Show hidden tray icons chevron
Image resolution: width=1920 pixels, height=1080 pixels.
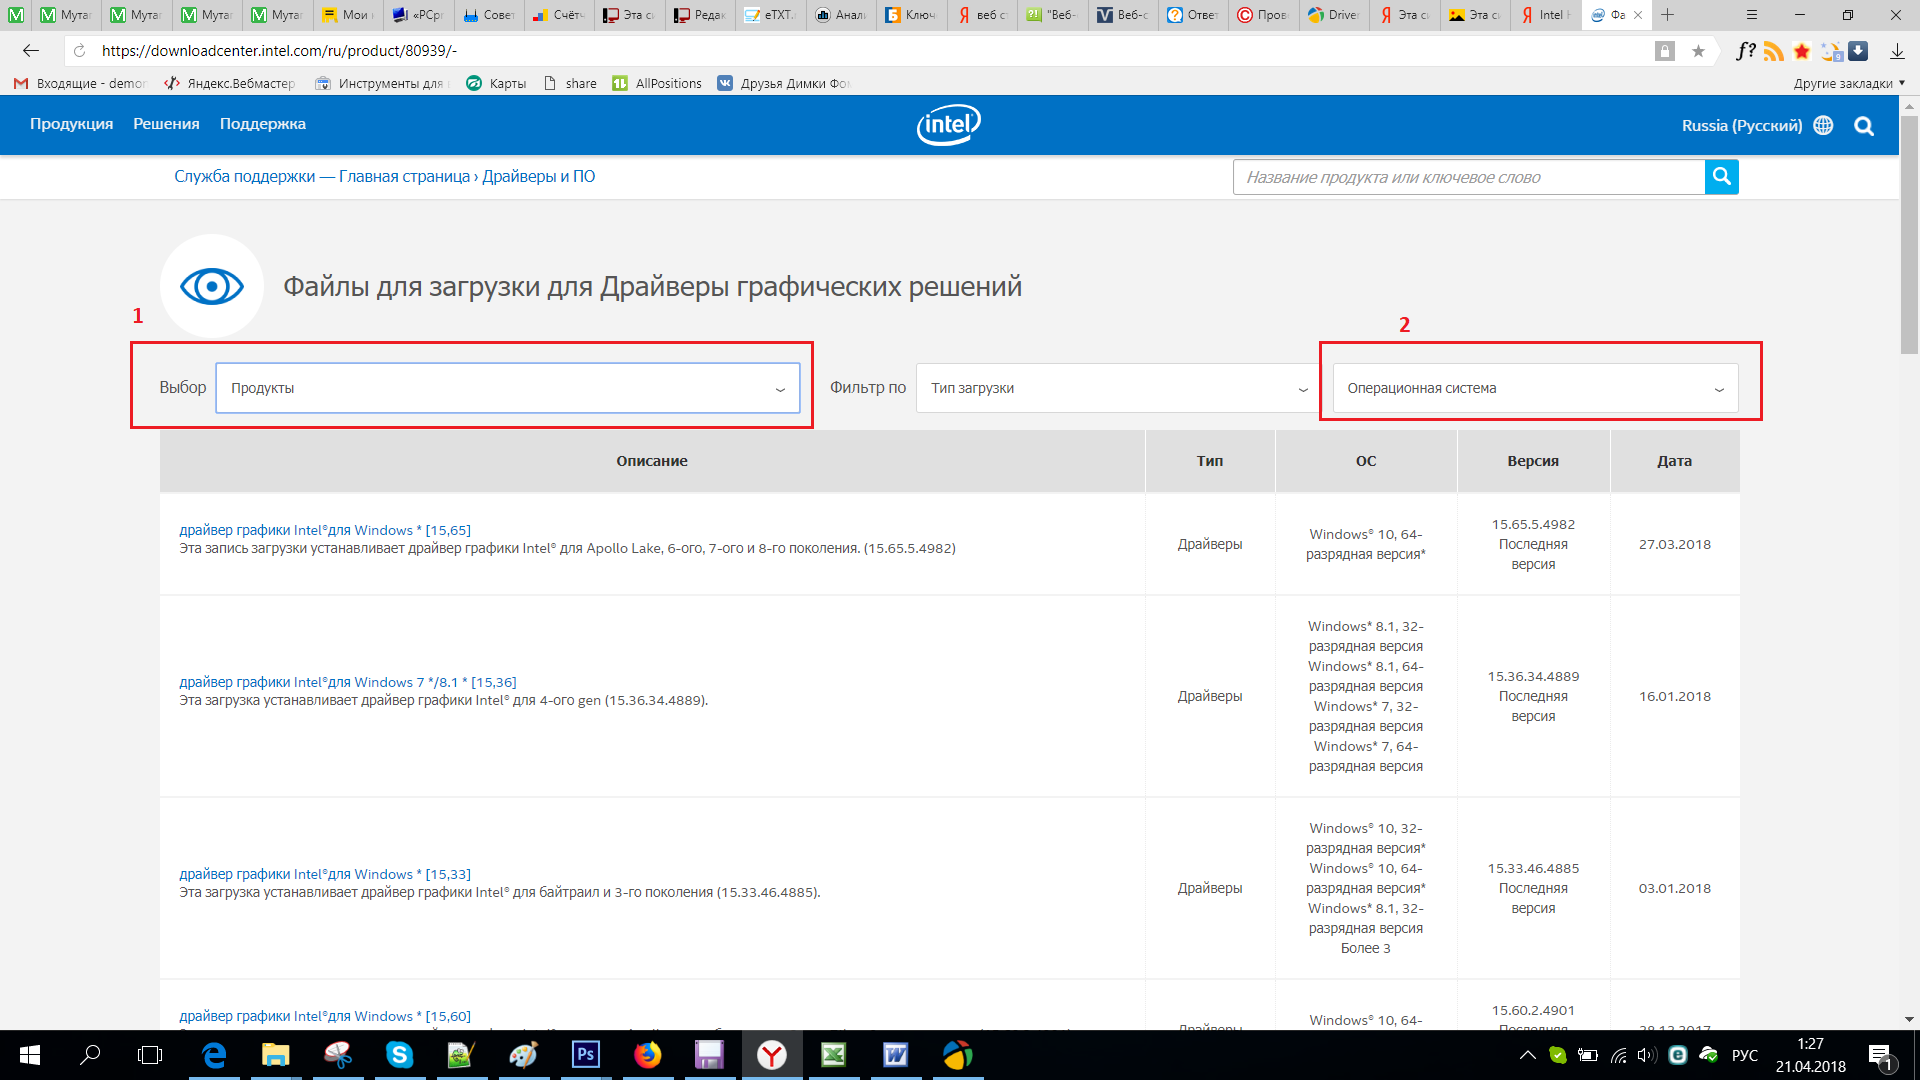click(1527, 1055)
